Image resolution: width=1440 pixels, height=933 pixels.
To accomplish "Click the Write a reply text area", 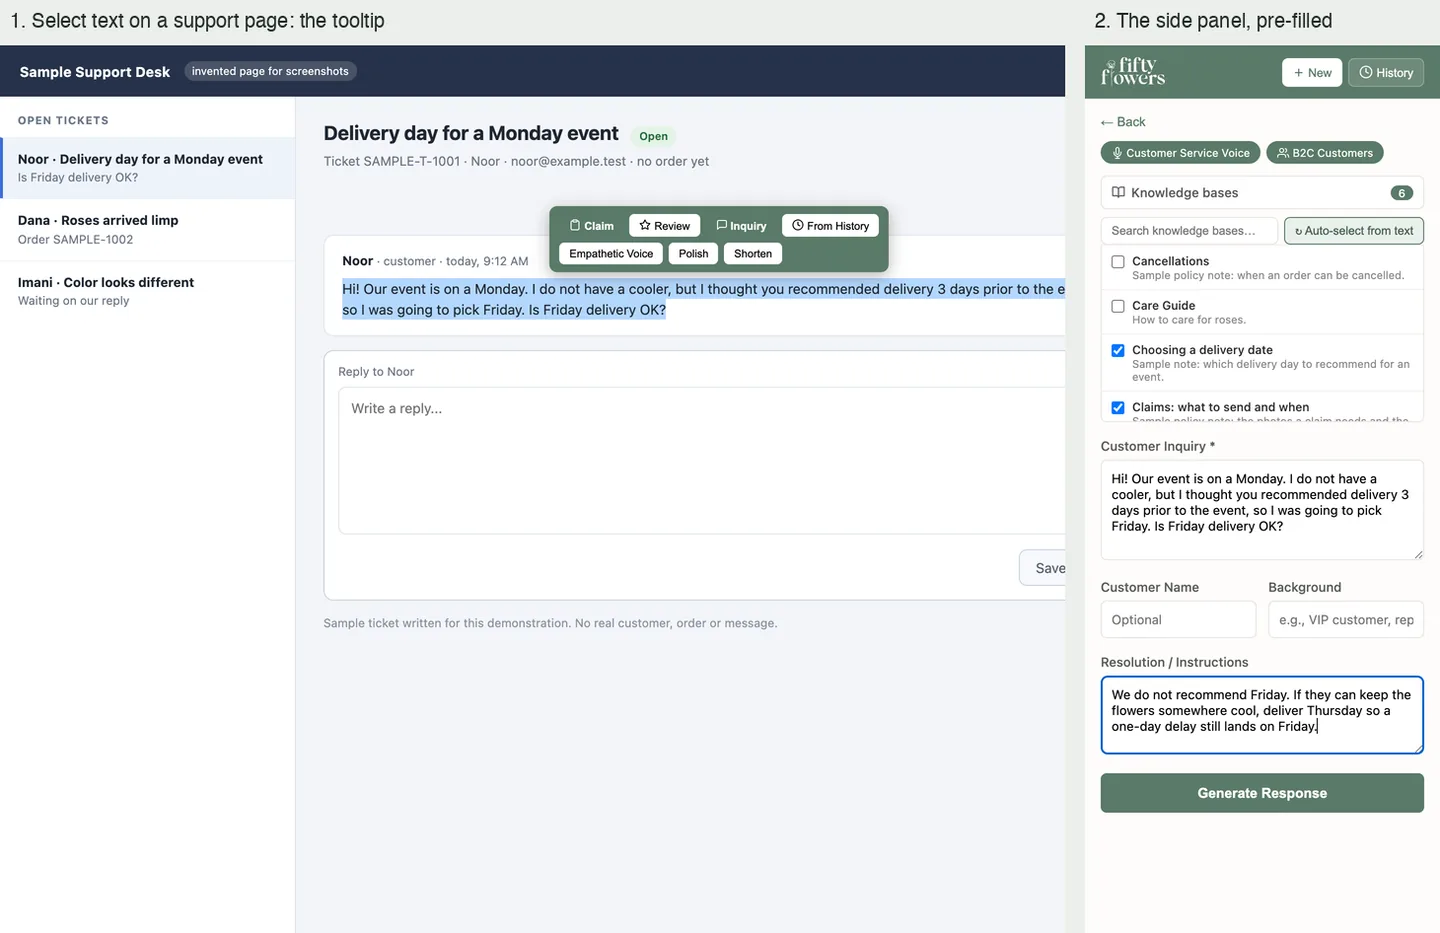I will [702, 461].
